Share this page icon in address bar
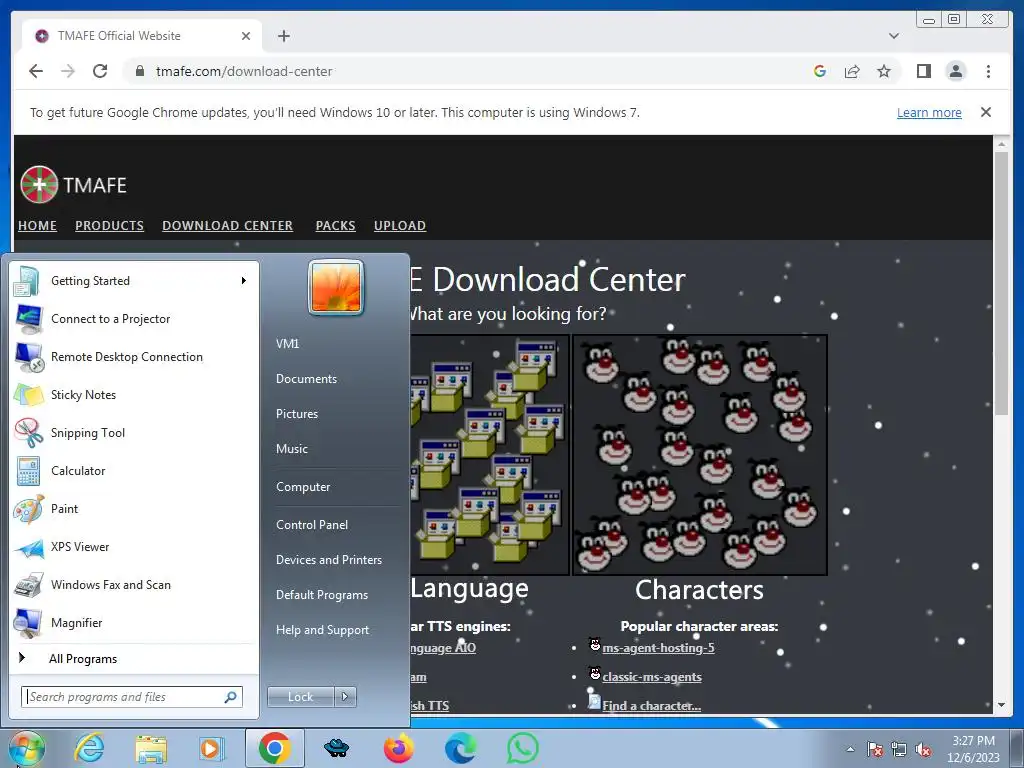 [x=852, y=71]
